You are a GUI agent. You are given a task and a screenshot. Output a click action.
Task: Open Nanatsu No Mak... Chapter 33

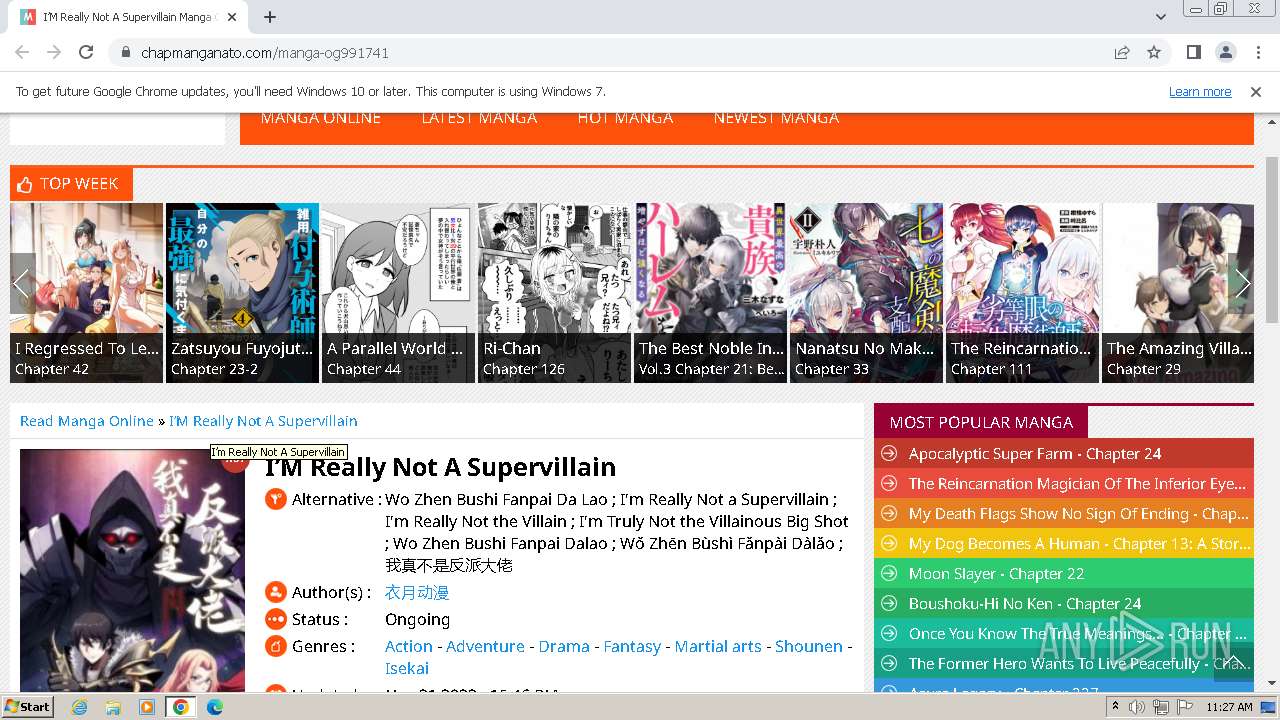click(831, 369)
